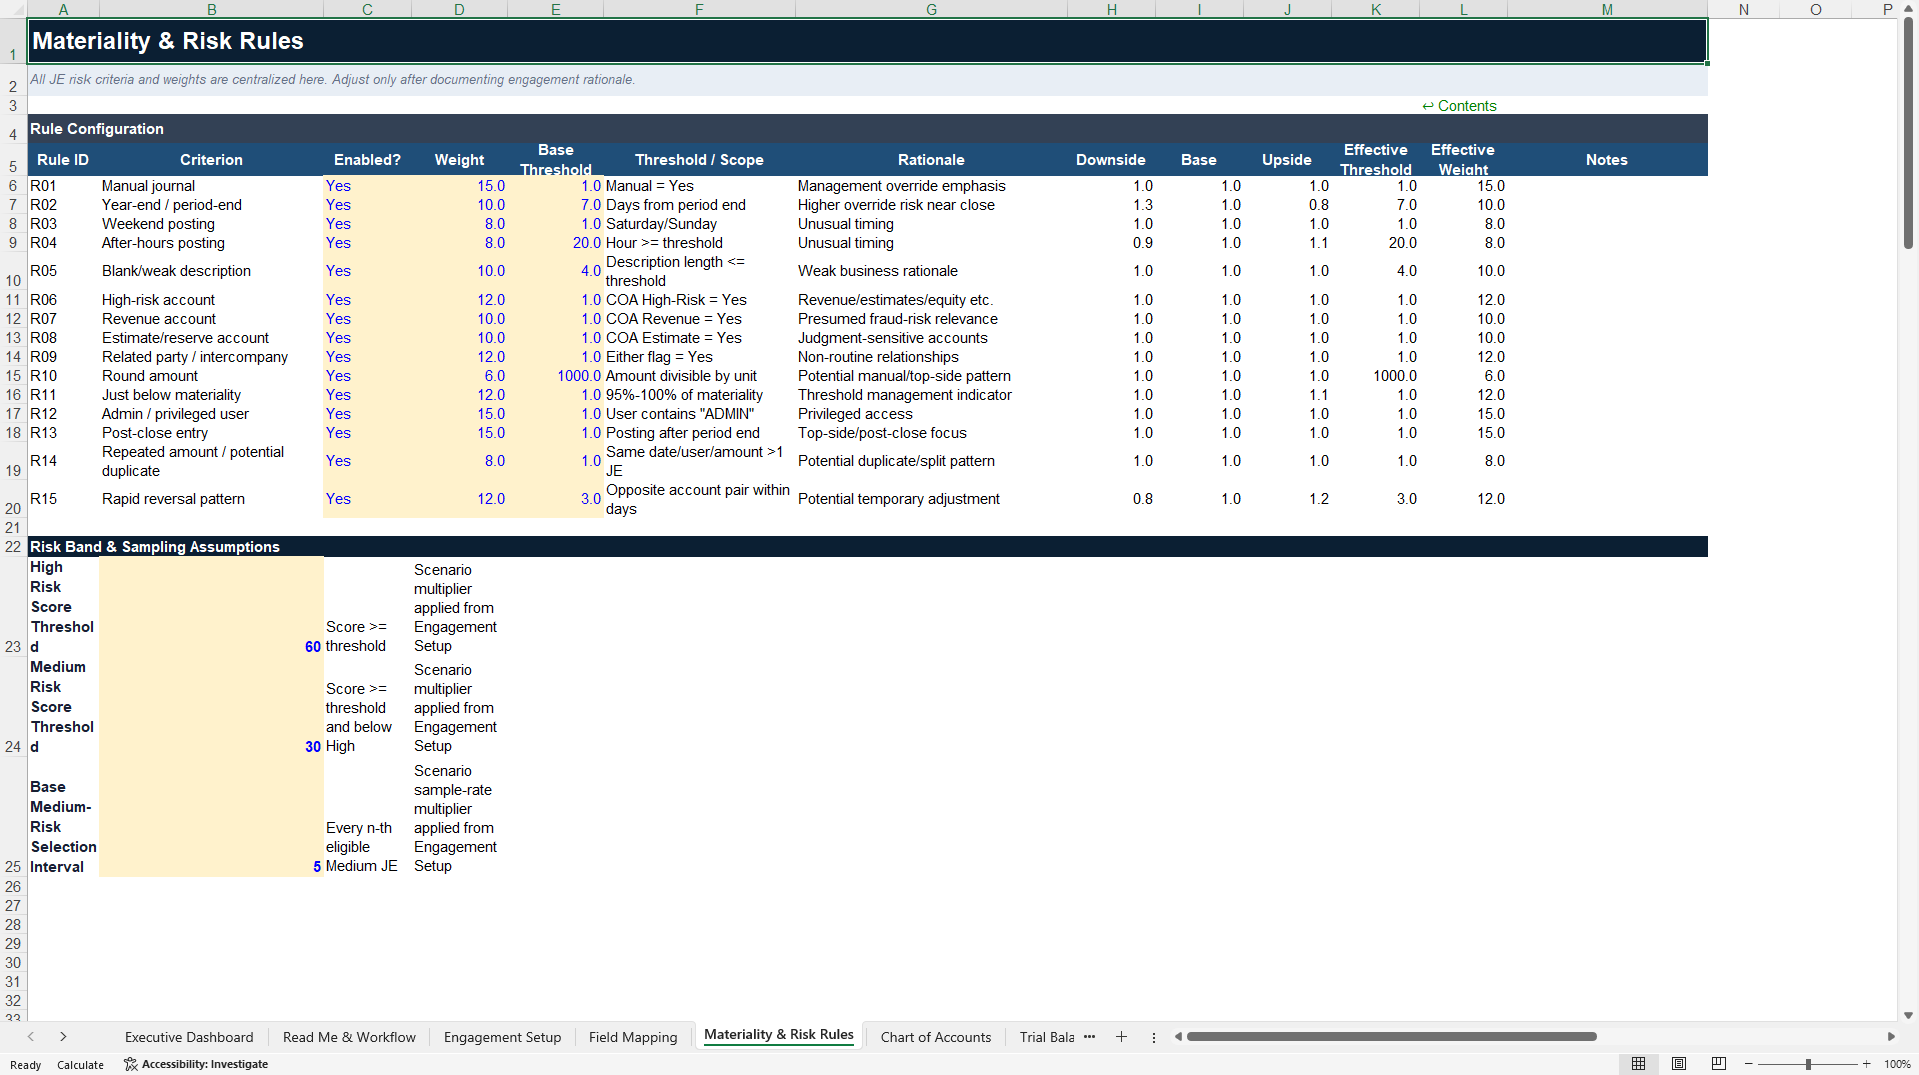This screenshot has width=1919, height=1075.
Task: Click the 100% zoom level
Action: pos(1897,1064)
